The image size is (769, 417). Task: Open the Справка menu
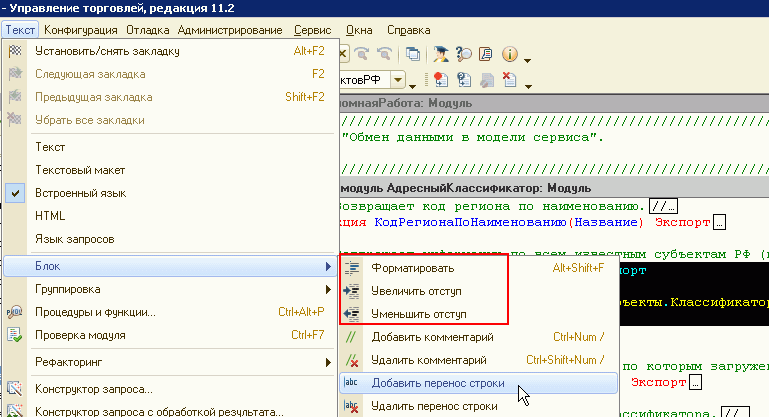point(409,30)
